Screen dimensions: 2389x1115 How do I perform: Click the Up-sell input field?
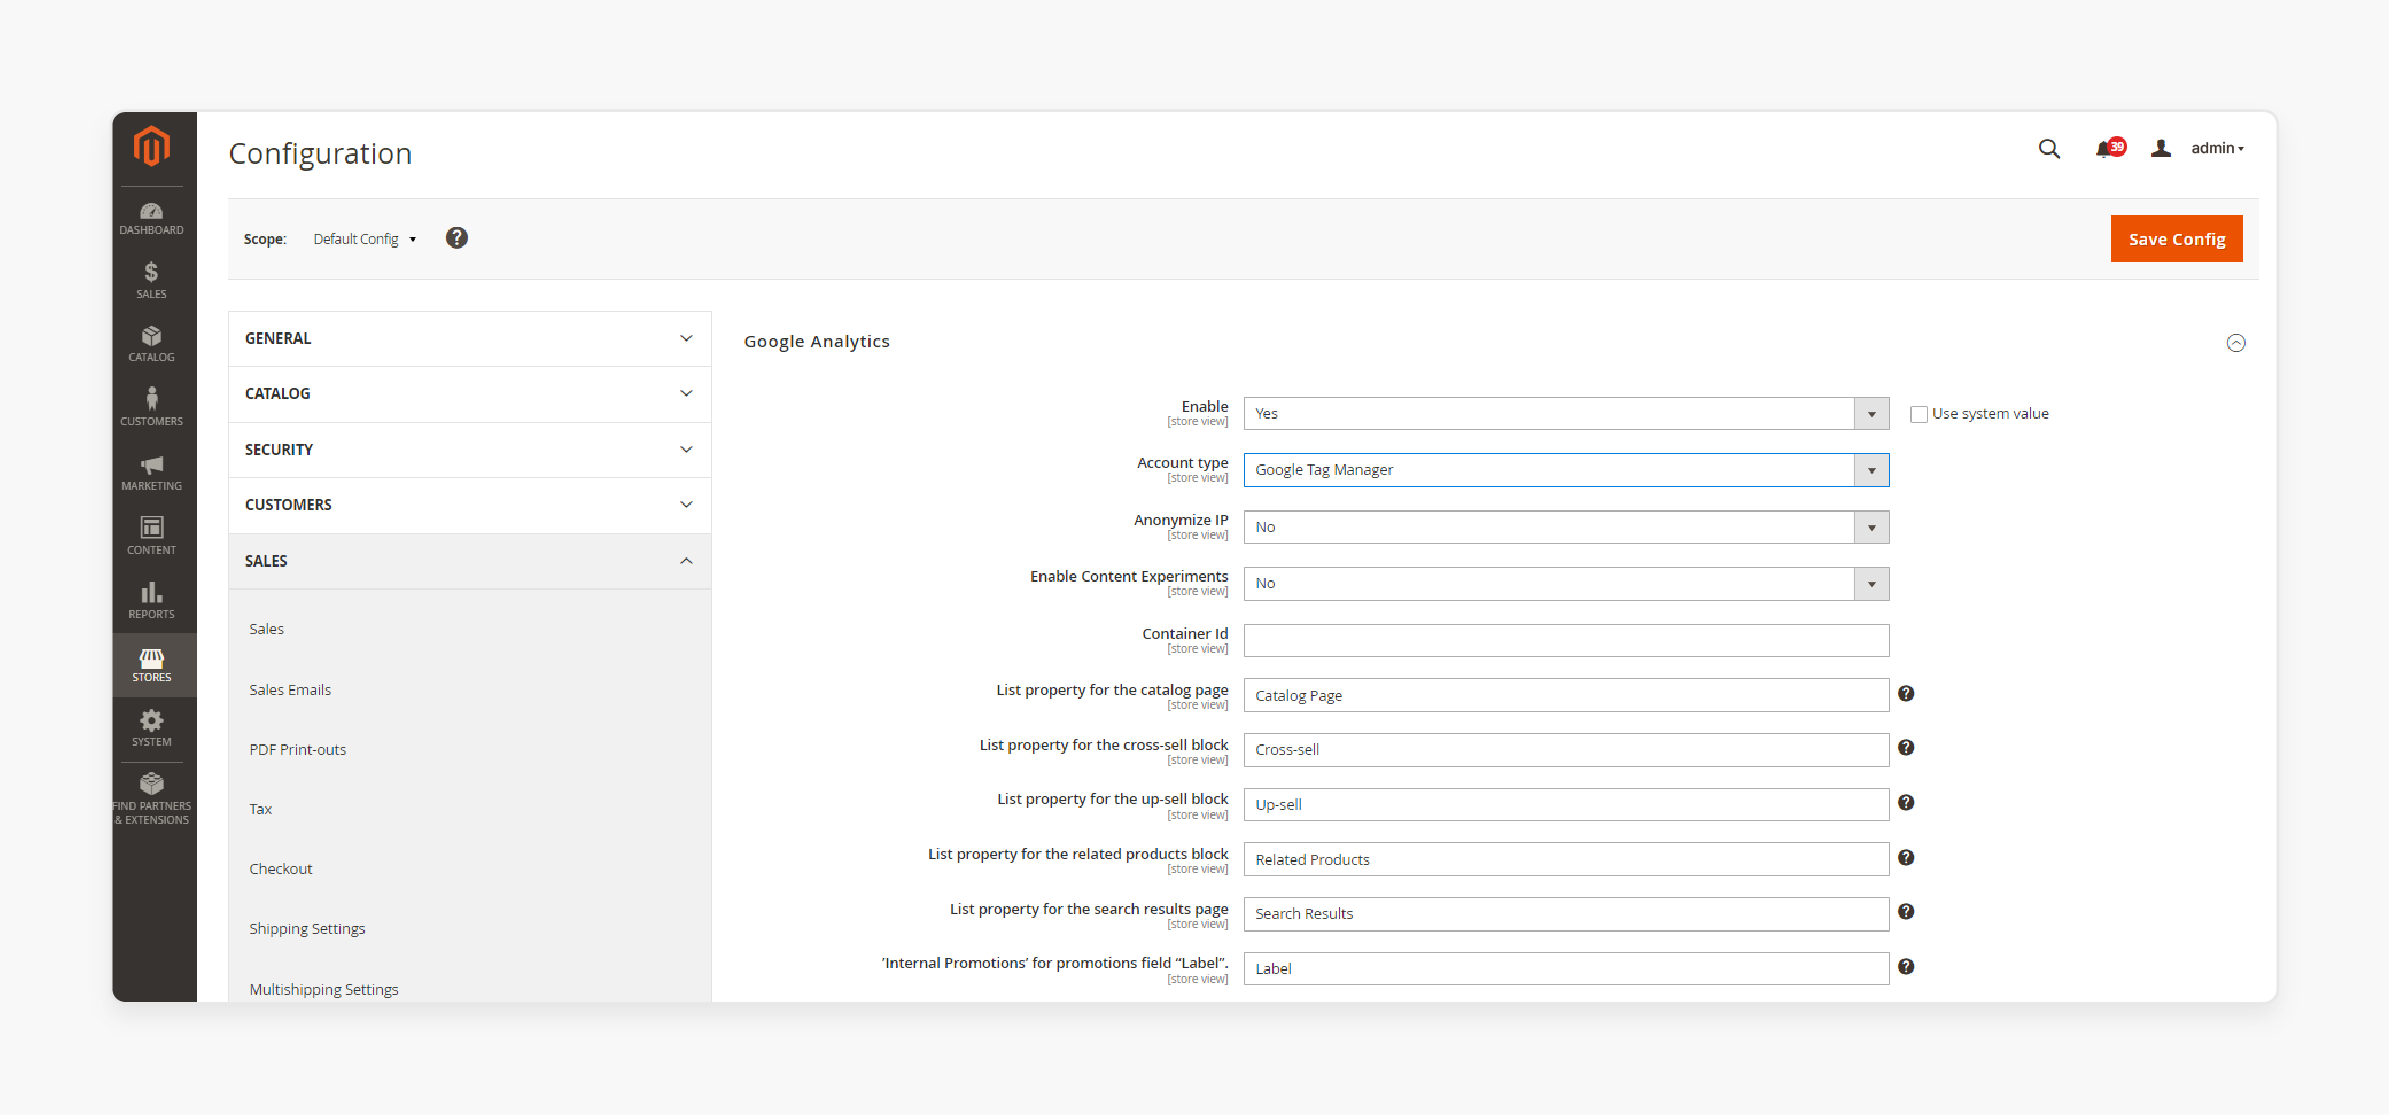click(x=1566, y=805)
